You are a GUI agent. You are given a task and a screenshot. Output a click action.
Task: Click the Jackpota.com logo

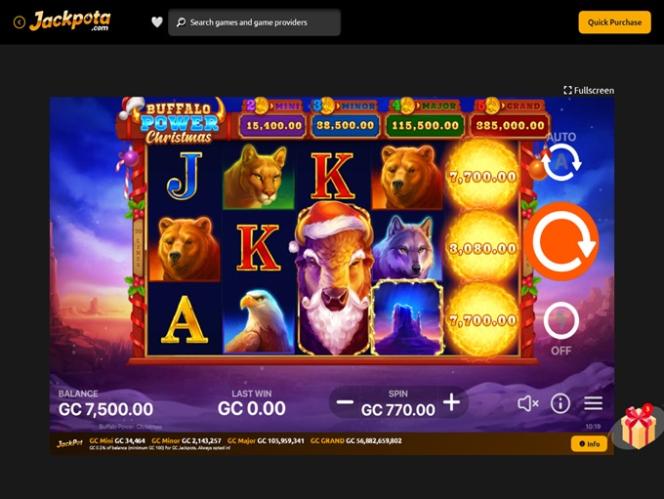pos(70,21)
